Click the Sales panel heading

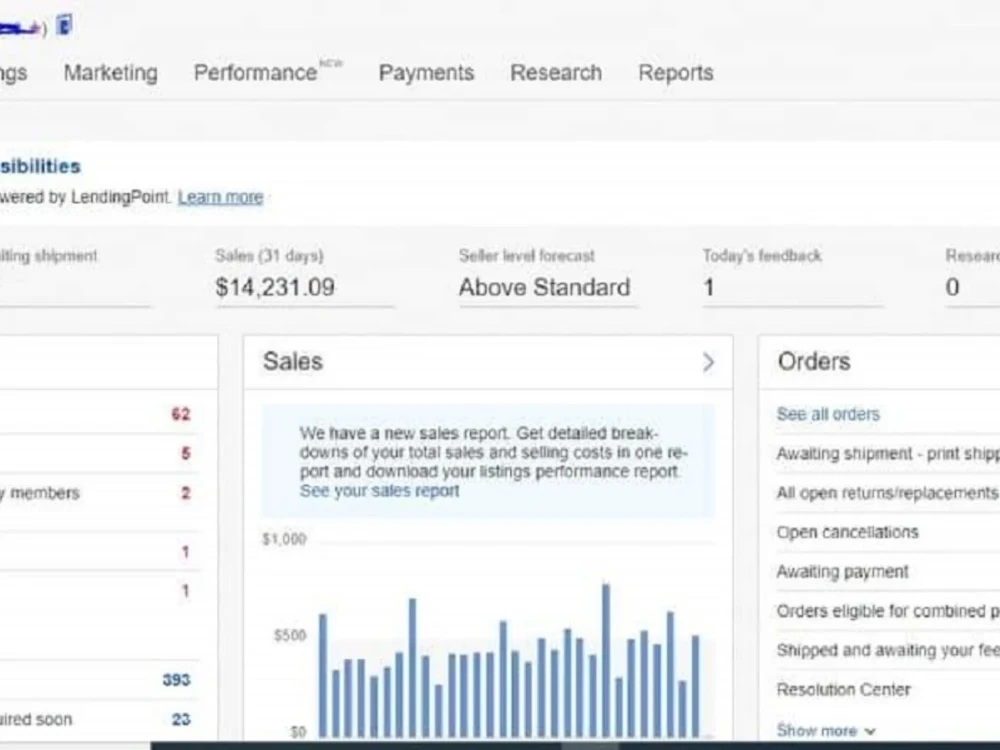(293, 362)
